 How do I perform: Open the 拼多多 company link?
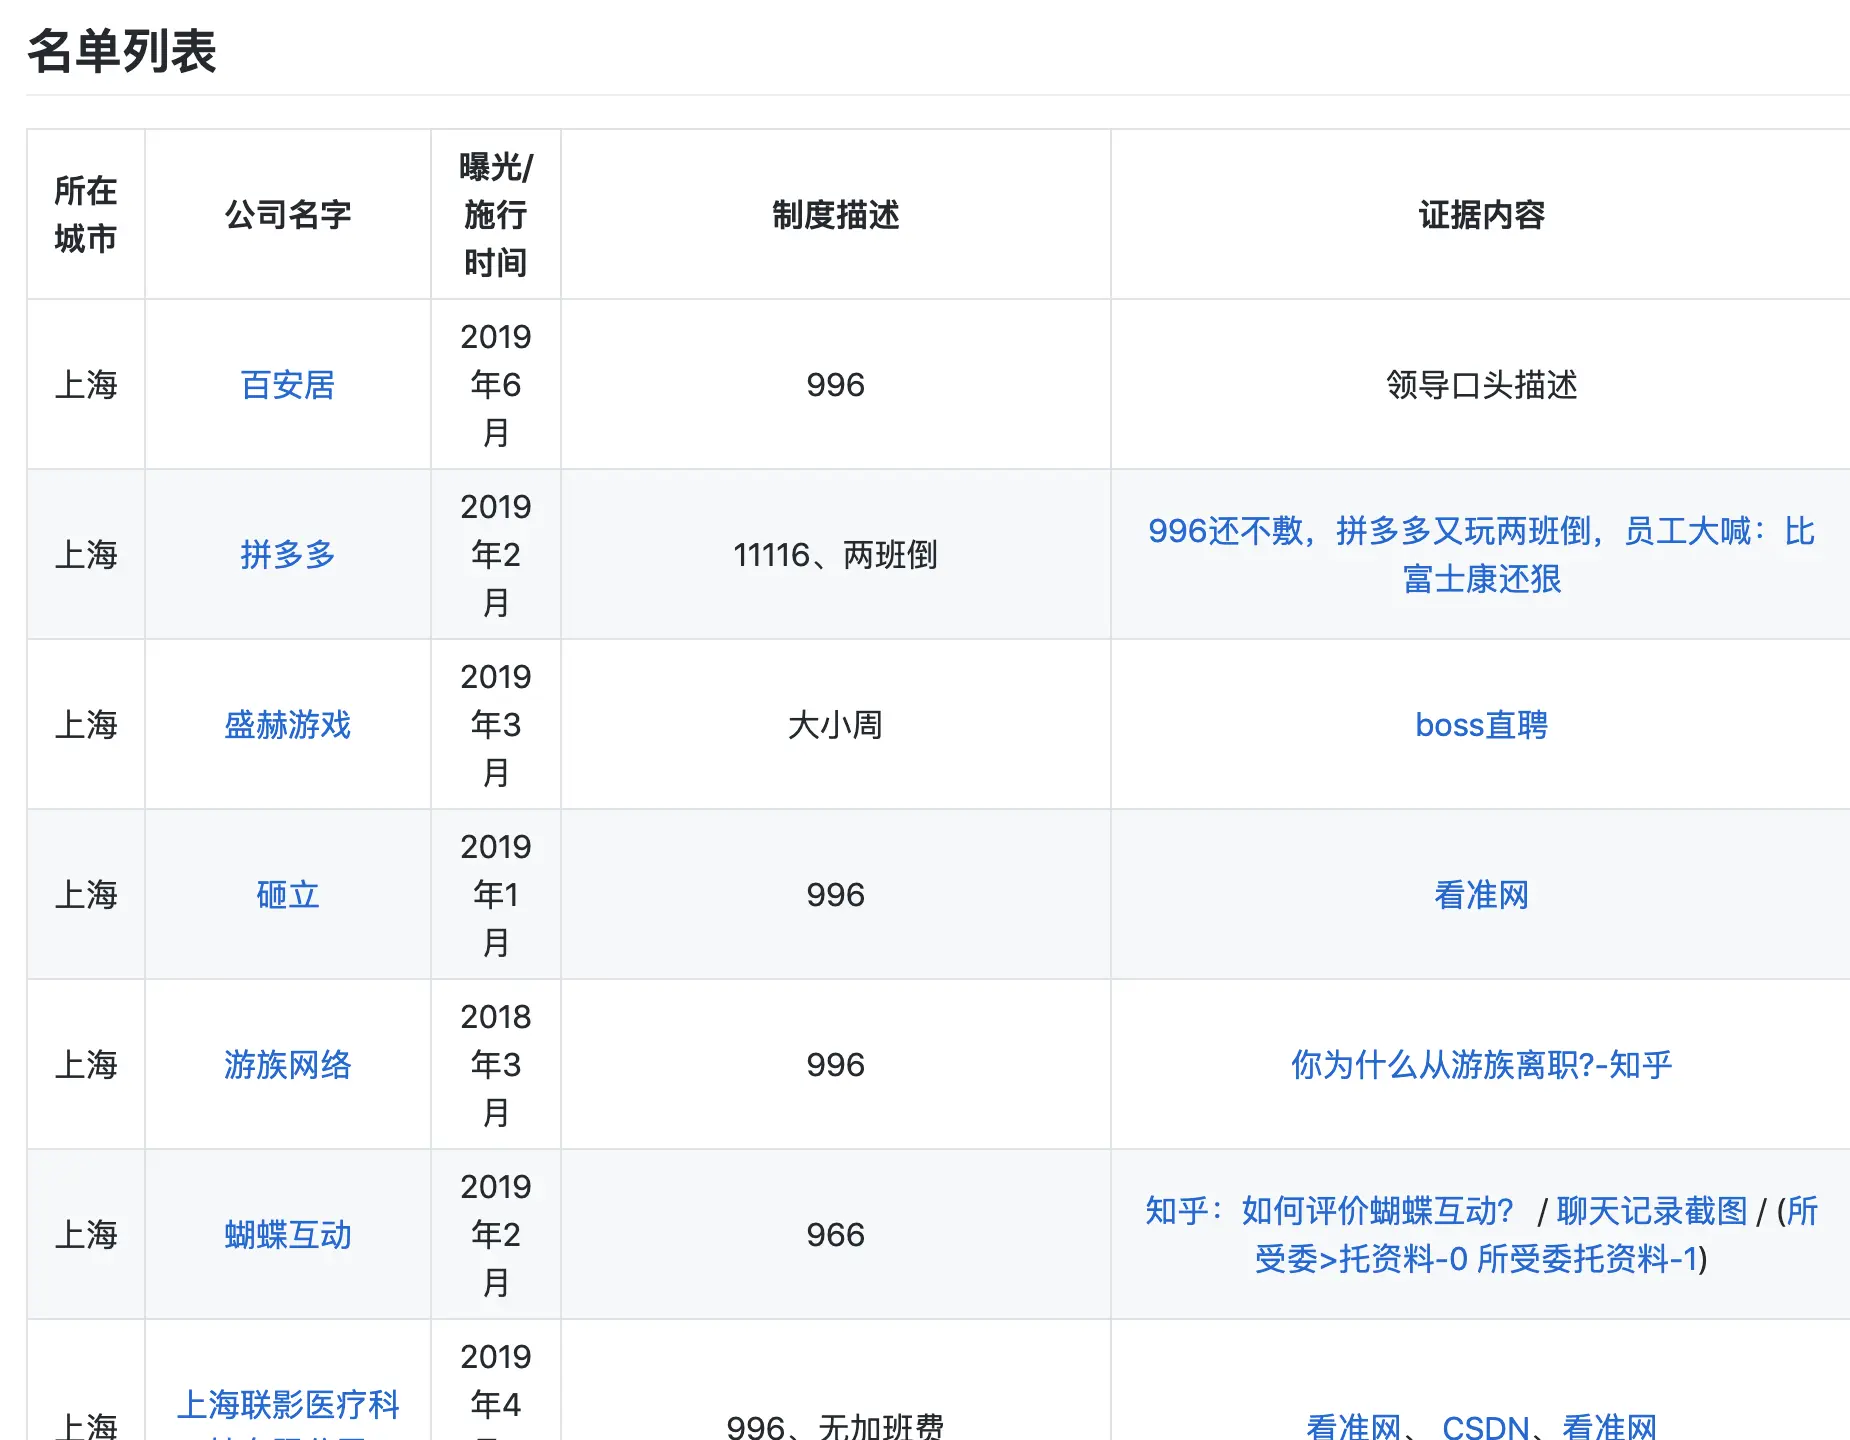[x=287, y=555]
